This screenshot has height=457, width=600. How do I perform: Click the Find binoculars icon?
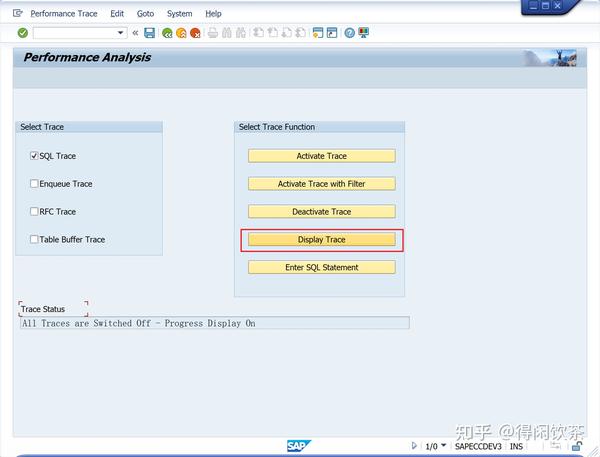(227, 33)
